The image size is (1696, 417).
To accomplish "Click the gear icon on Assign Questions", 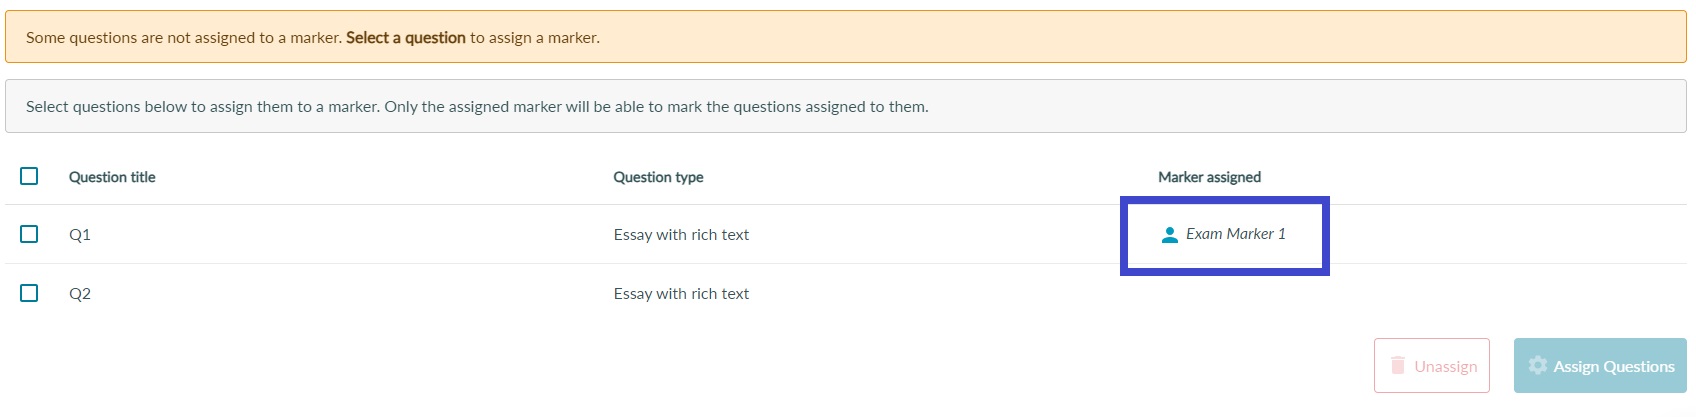I will pos(1538,365).
